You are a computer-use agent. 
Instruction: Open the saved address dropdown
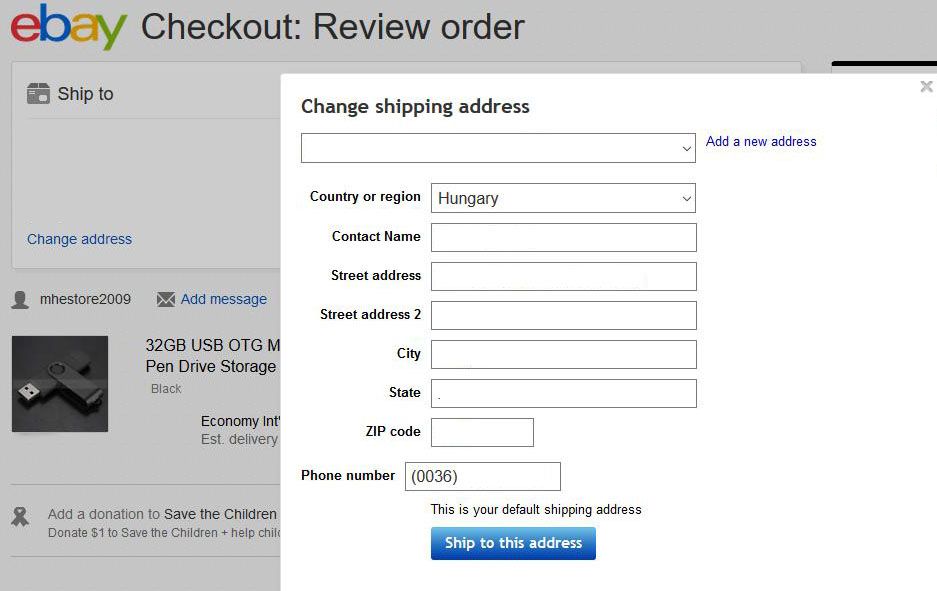498,148
